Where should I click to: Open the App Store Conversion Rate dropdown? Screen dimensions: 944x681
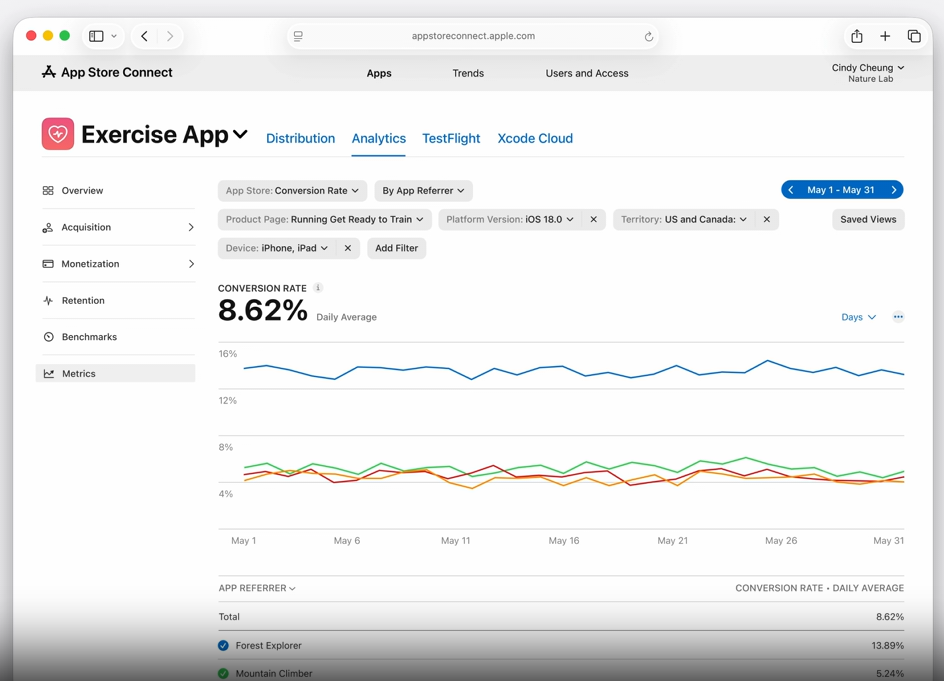292,191
